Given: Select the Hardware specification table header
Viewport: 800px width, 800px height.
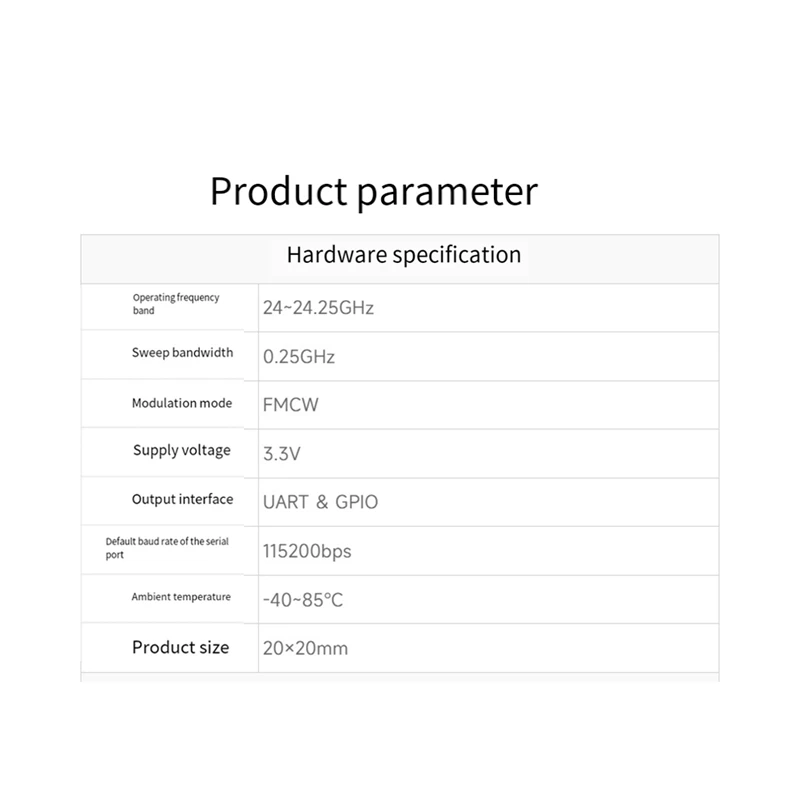Looking at the screenshot, I should tap(400, 259).
